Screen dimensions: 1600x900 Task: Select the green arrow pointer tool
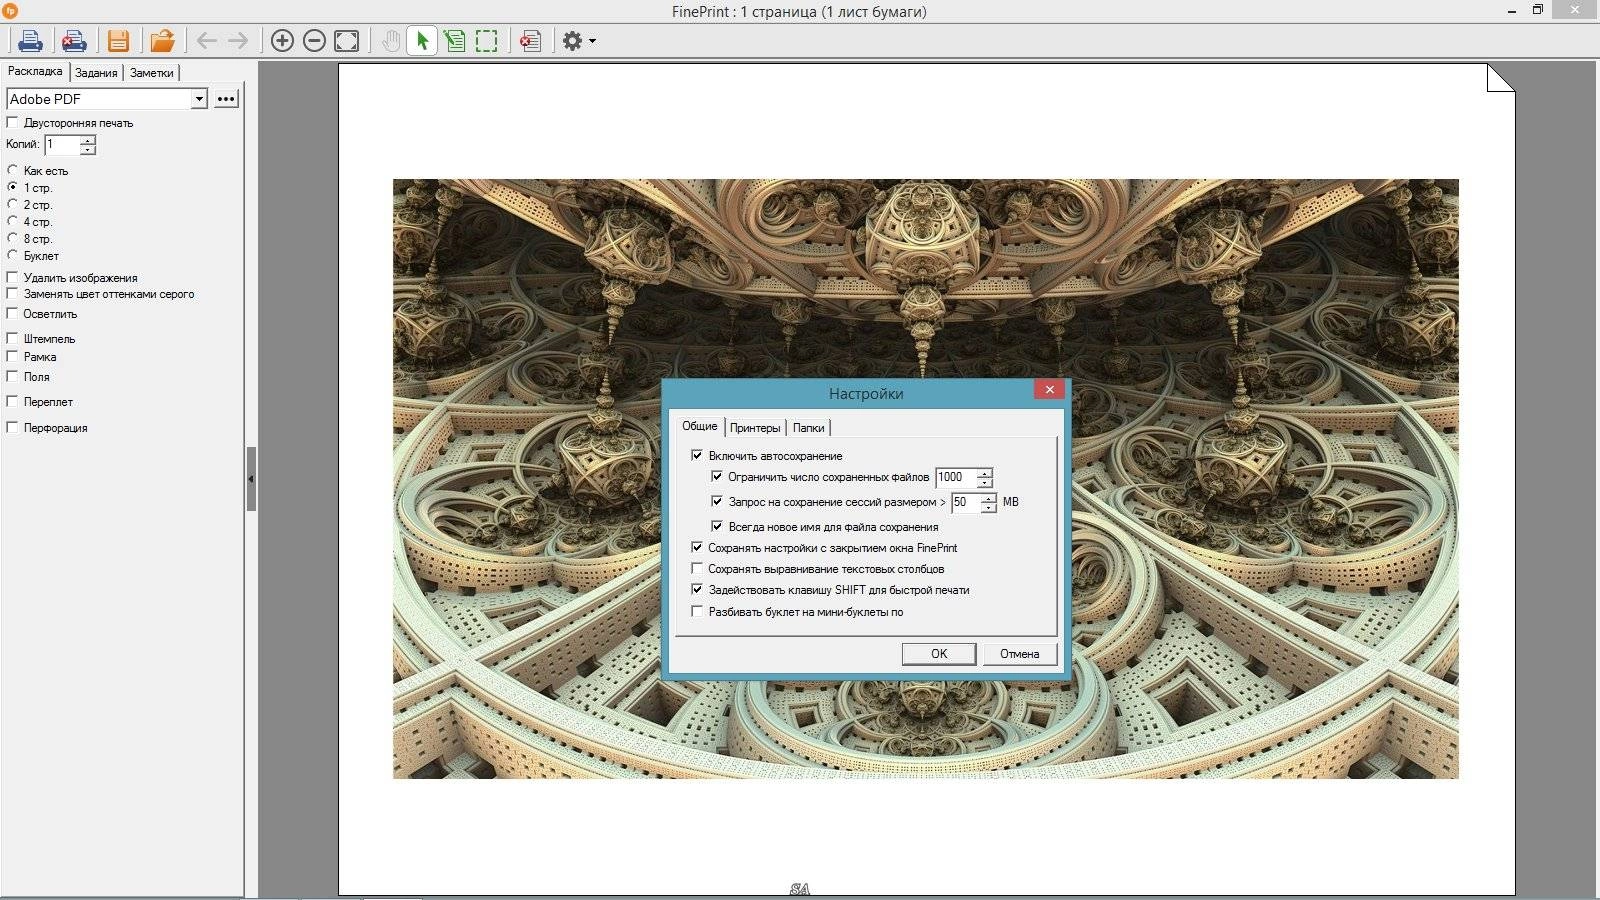[x=422, y=41]
